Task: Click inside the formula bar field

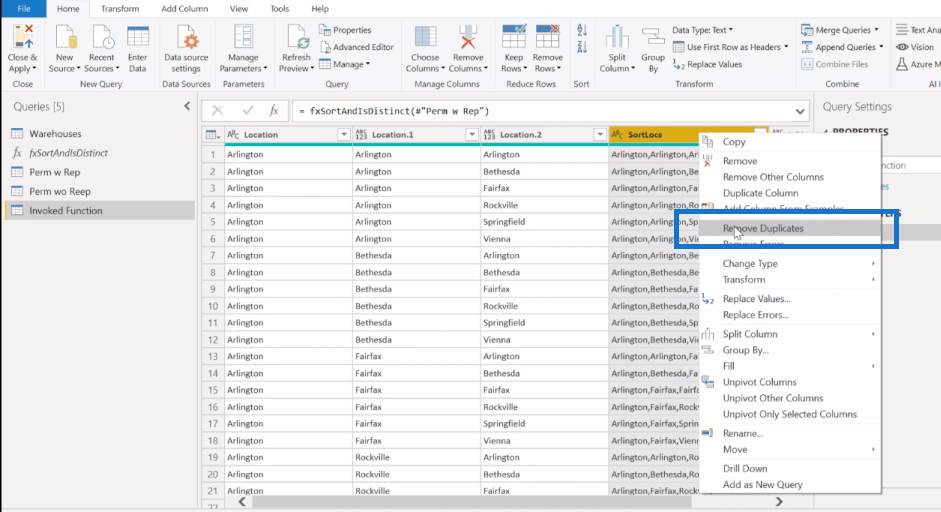Action: [543, 111]
